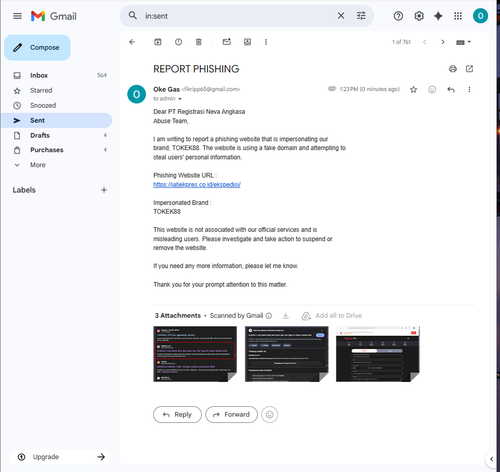The height and width of the screenshot is (472, 500).
Task: Click the Reply button
Action: click(177, 414)
